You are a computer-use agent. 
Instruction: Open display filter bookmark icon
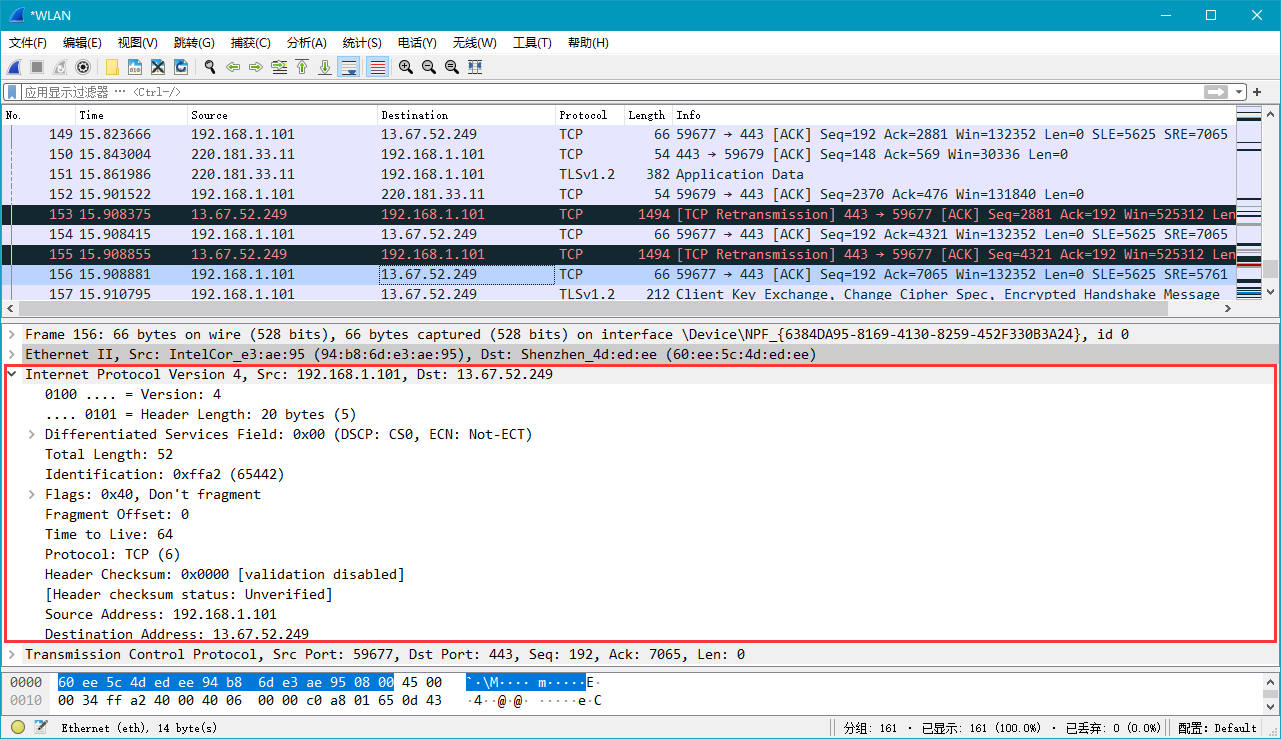coord(12,92)
